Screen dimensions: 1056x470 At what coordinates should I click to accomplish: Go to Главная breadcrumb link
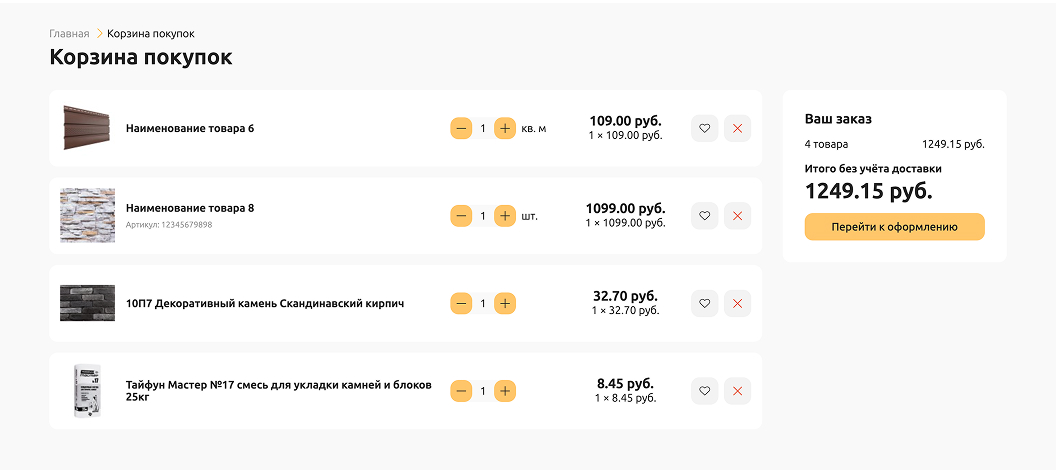[x=69, y=34]
